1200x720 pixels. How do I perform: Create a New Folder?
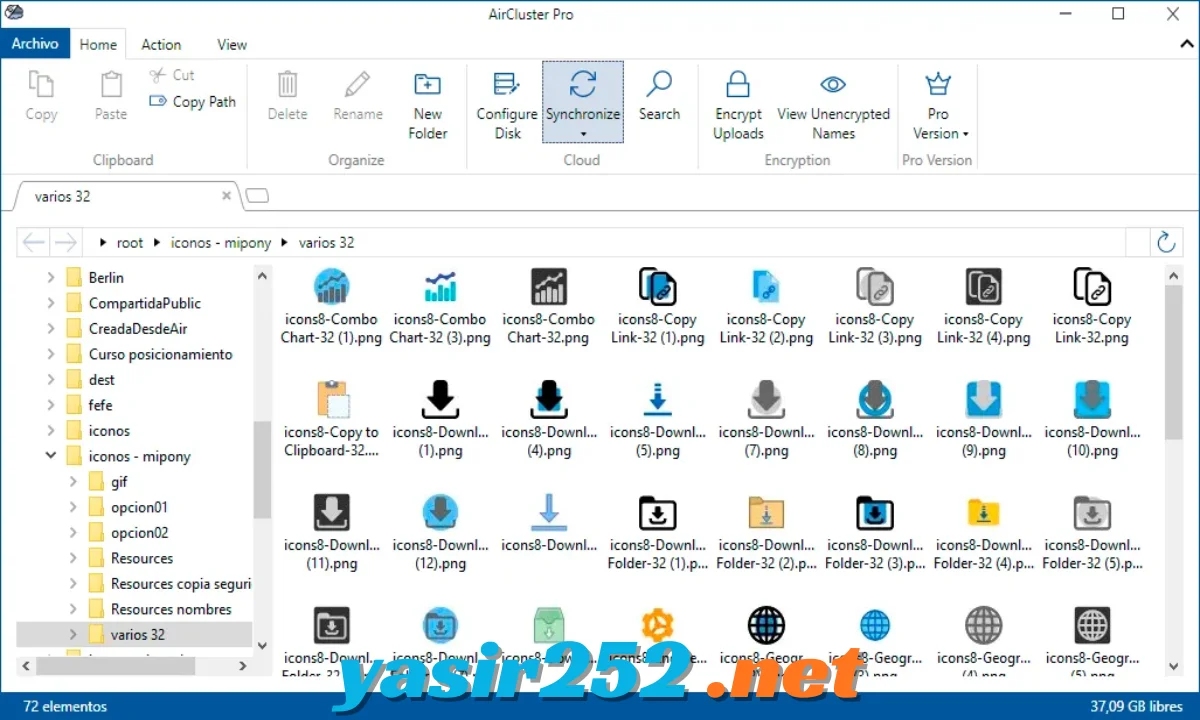click(428, 104)
